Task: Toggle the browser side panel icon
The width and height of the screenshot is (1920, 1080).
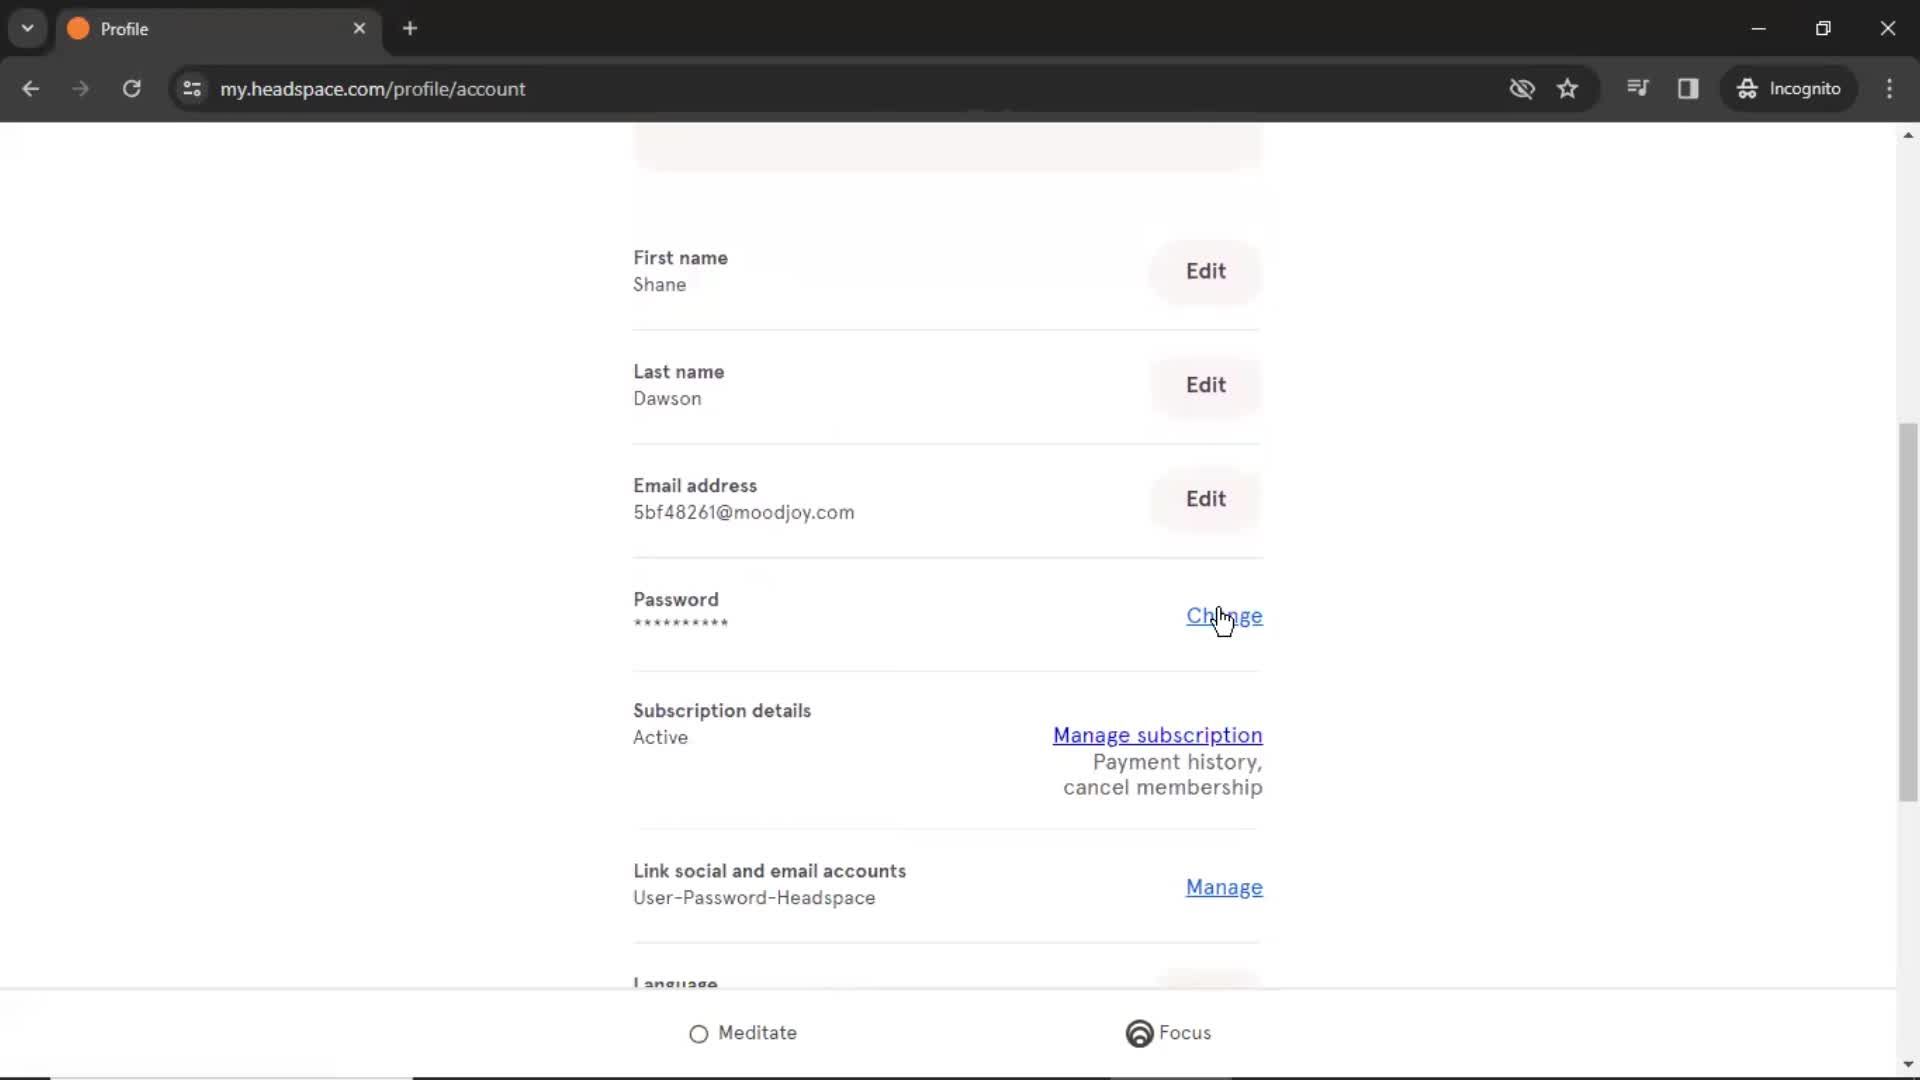Action: coord(1688,88)
